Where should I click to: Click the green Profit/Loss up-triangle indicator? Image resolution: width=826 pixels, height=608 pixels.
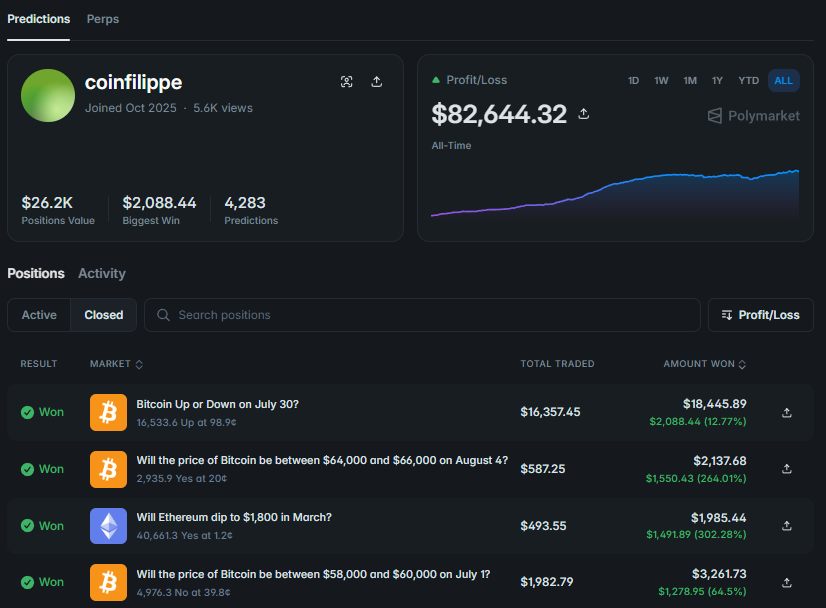[436, 80]
